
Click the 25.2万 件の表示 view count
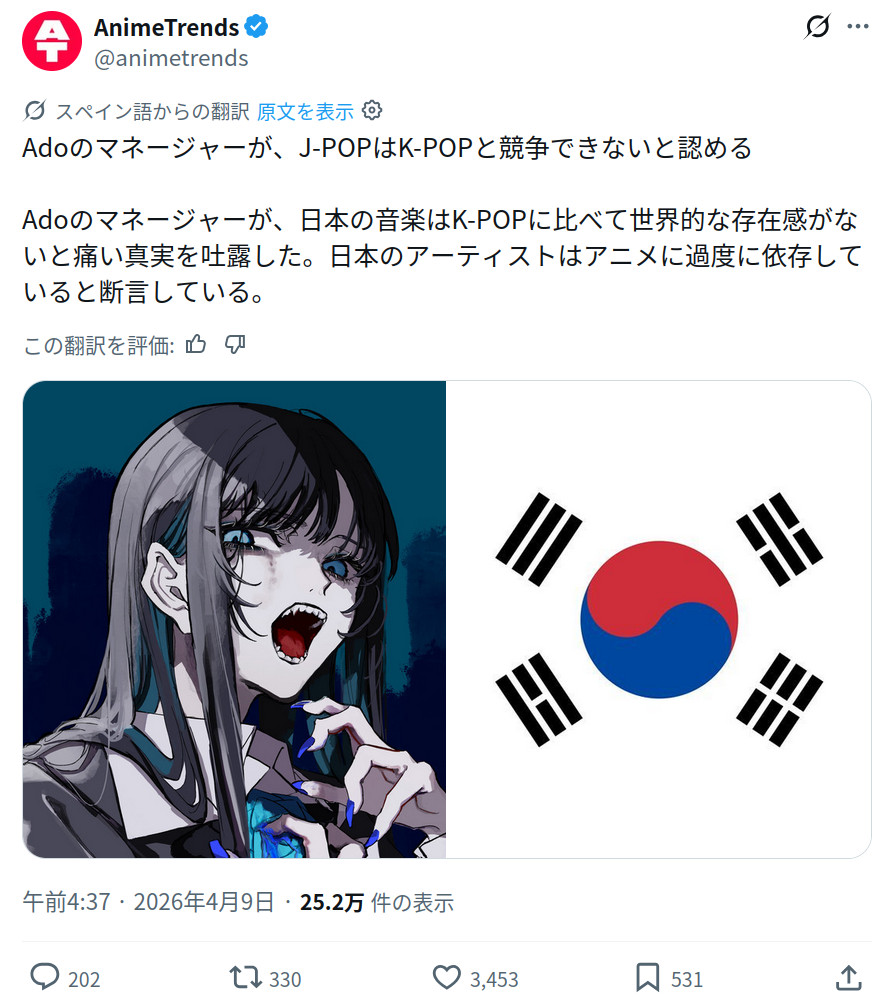pyautogui.click(x=377, y=902)
